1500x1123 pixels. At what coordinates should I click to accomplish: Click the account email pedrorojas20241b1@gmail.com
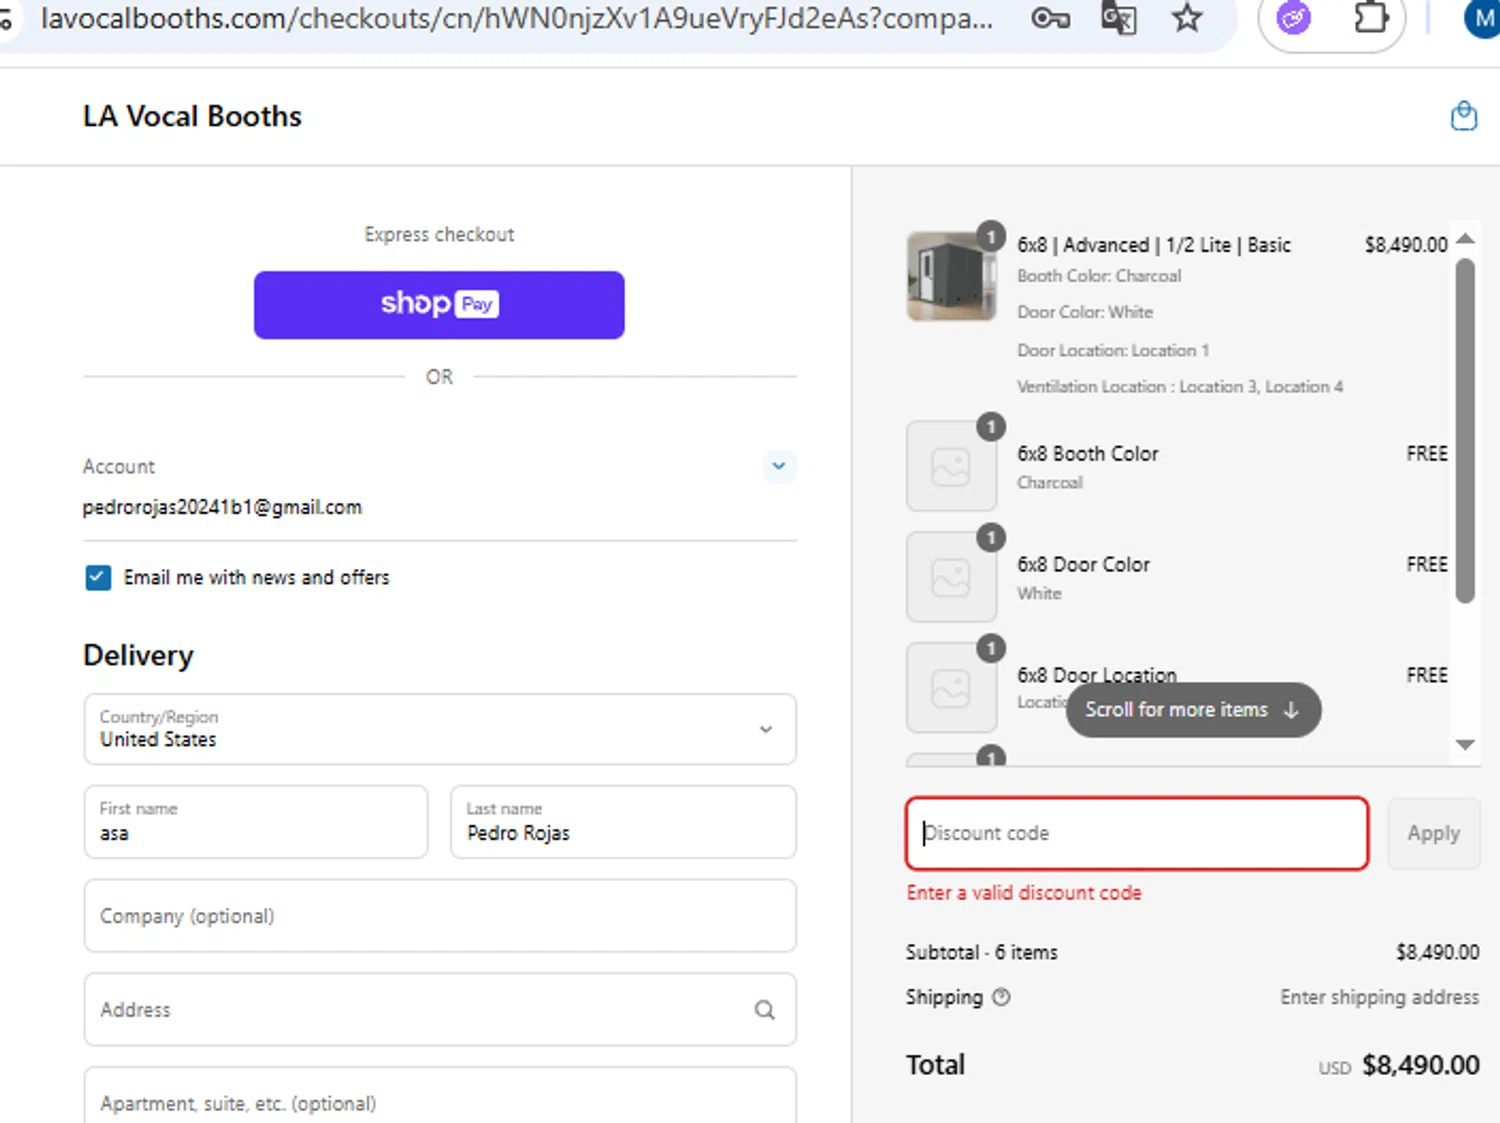(x=222, y=507)
